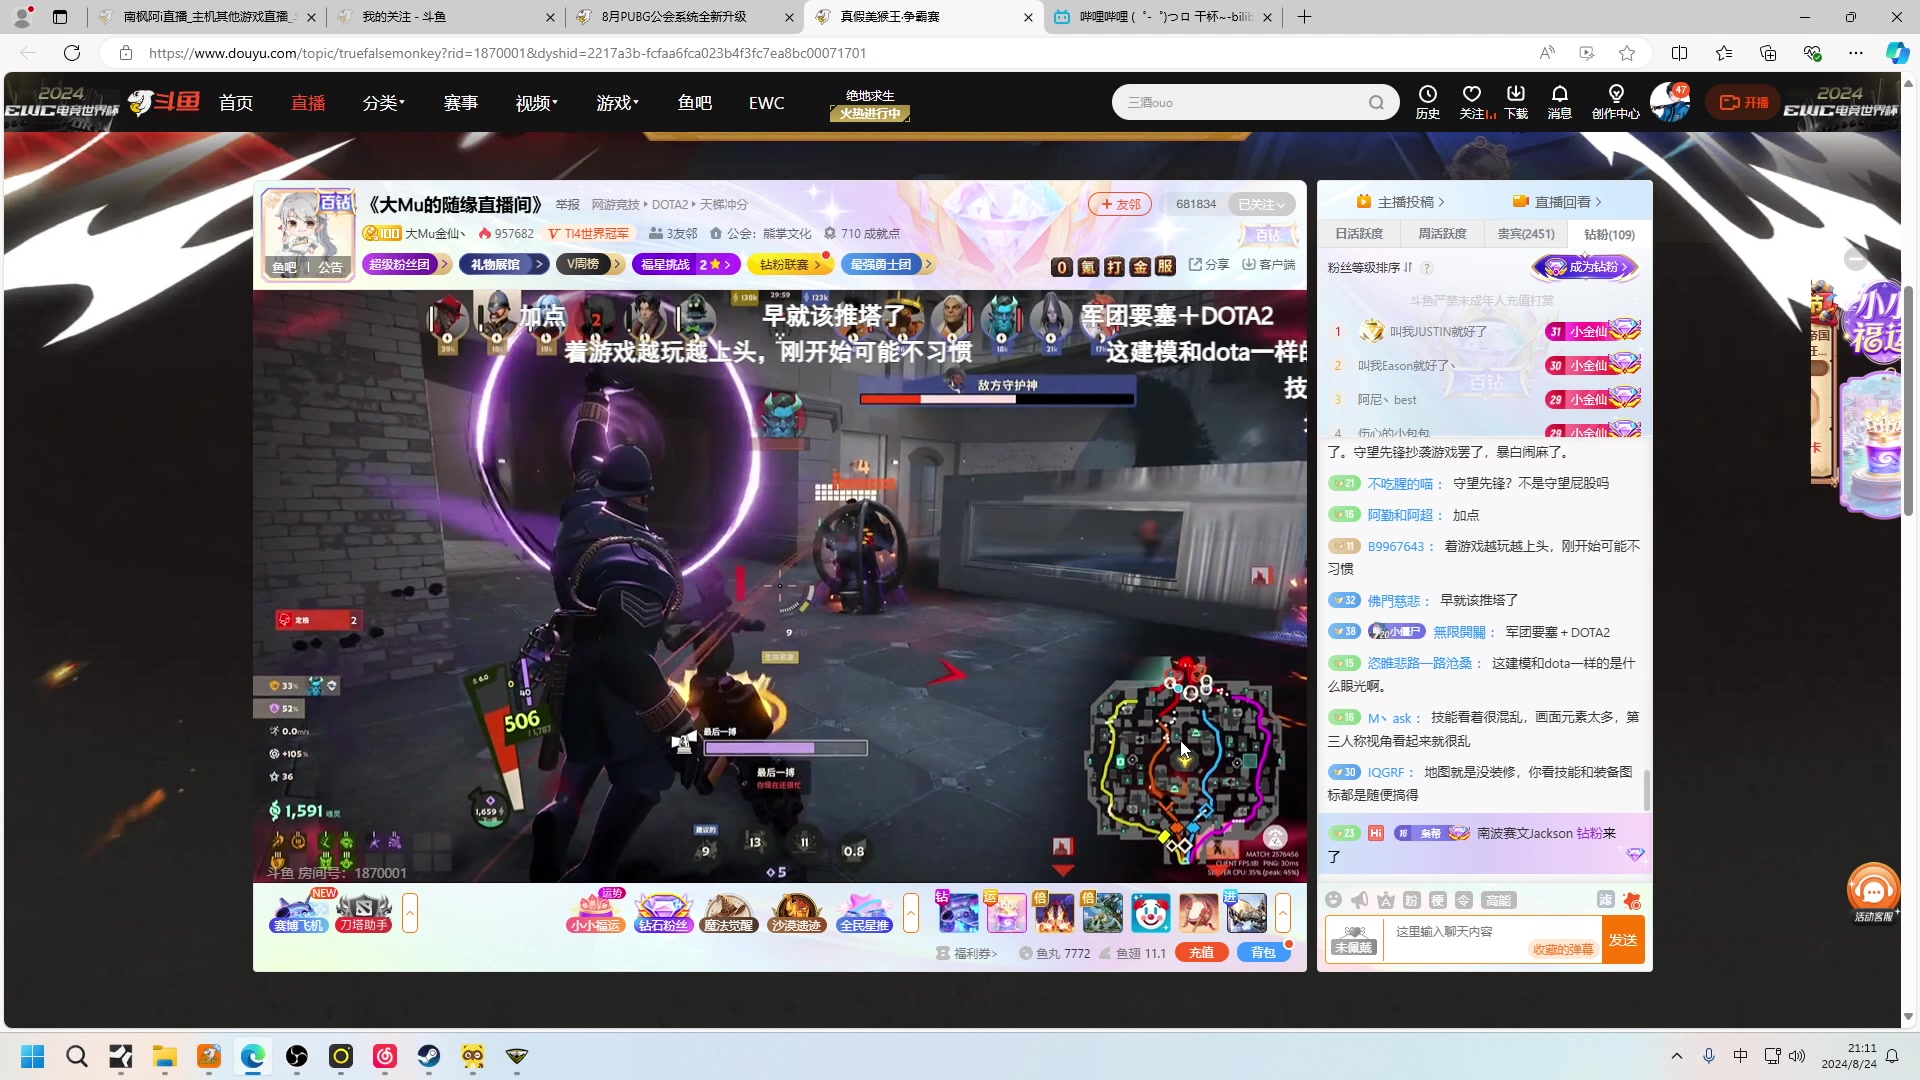The width and height of the screenshot is (1920, 1080).
Task: Click the 客户端 client download icon
Action: tap(1269, 264)
